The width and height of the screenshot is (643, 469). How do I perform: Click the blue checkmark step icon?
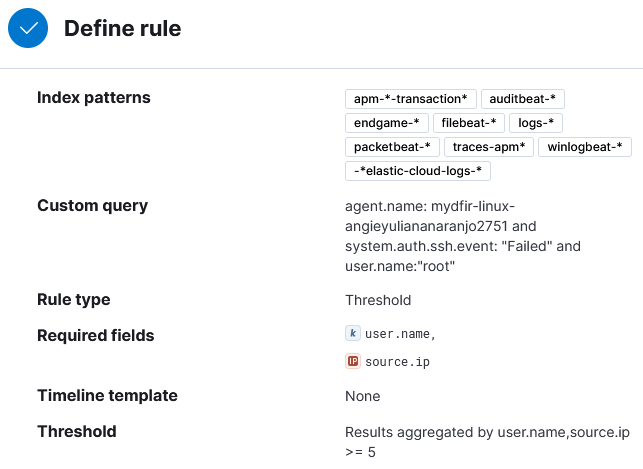pyautogui.click(x=28, y=28)
